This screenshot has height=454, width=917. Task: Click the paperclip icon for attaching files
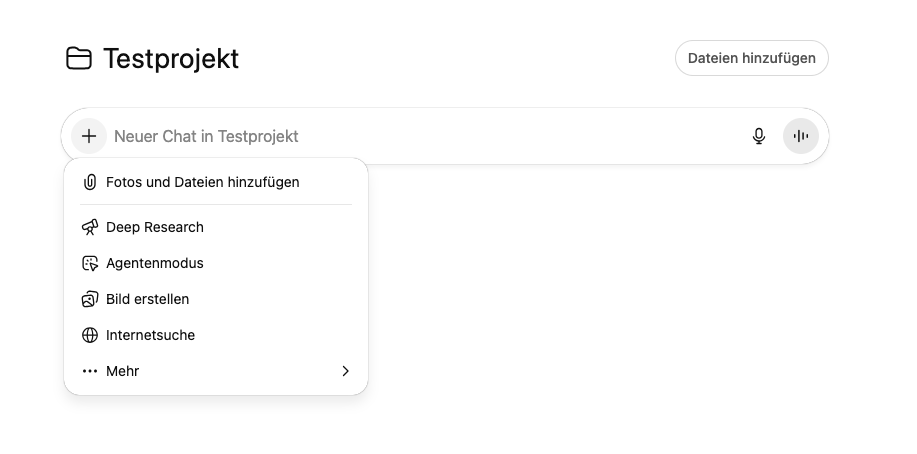[90, 182]
